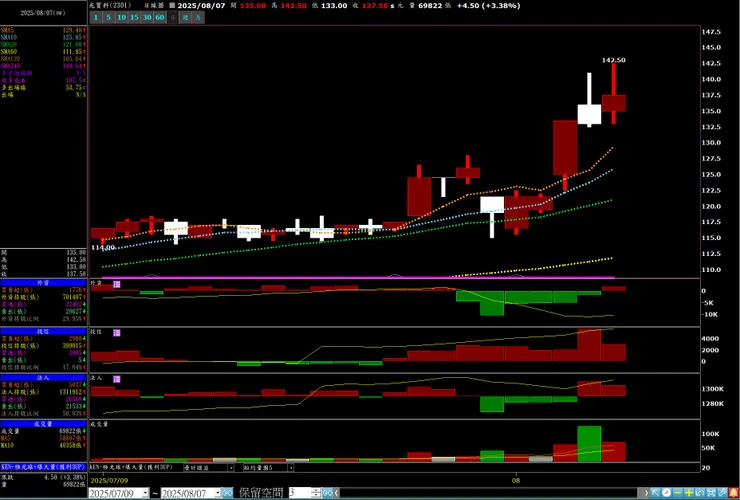
Task: Click the yellow plus zoom-in icon
Action: tap(689, 493)
